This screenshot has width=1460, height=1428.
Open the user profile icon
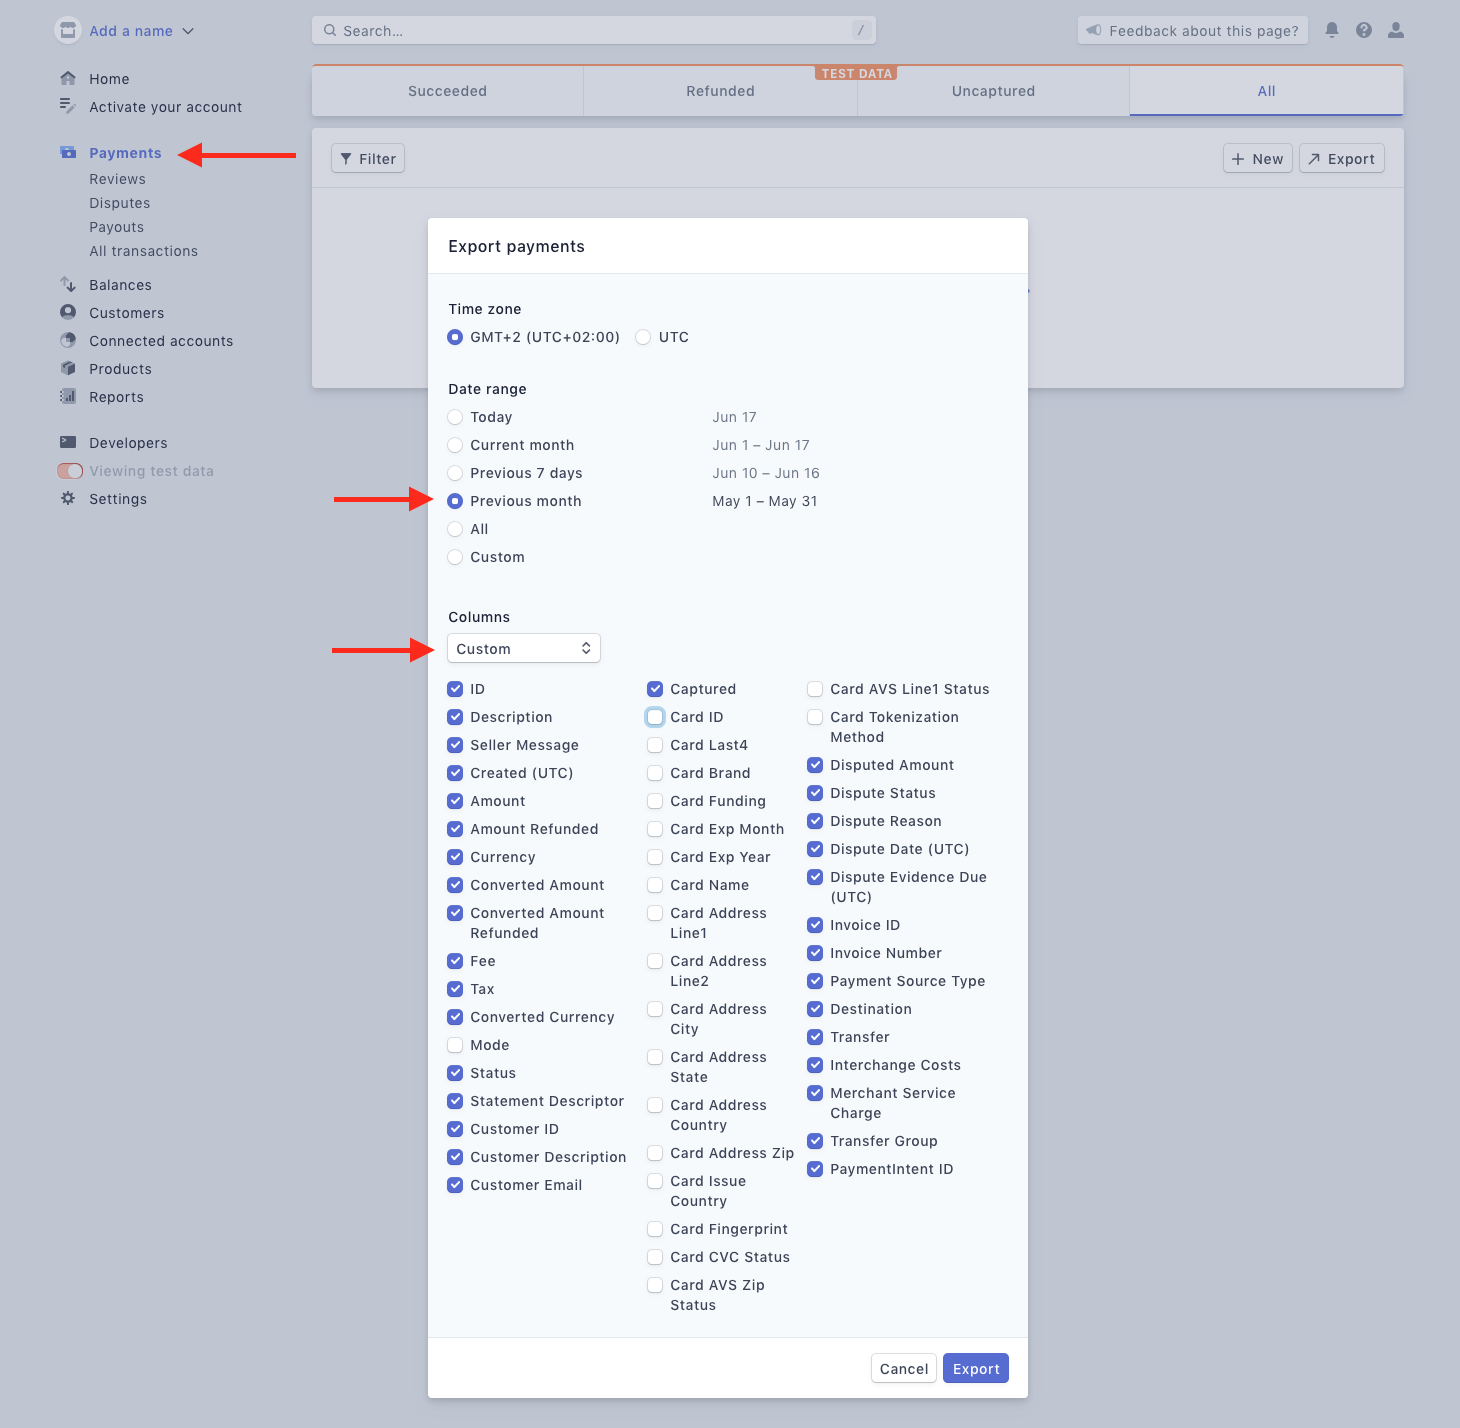pyautogui.click(x=1396, y=30)
